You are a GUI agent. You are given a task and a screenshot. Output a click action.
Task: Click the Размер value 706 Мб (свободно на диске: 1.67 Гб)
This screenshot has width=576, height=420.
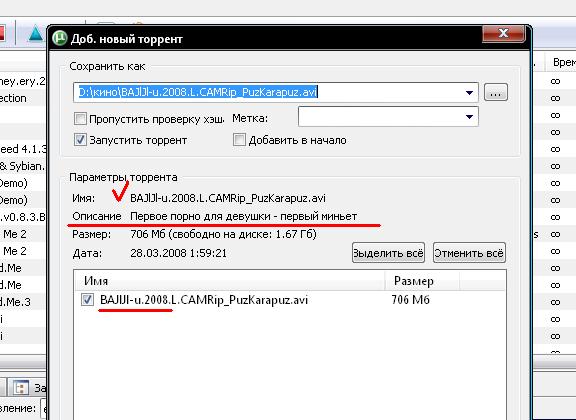point(223,234)
